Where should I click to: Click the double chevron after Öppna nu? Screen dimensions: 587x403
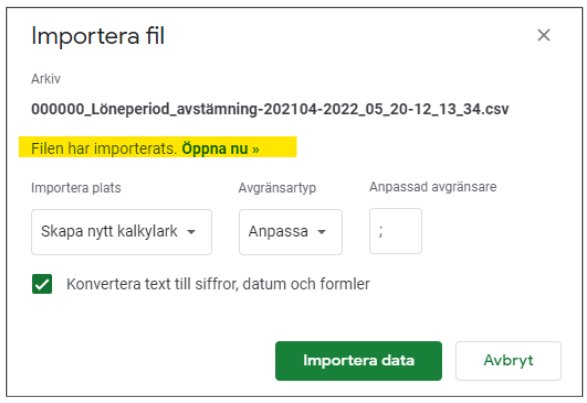(256, 149)
